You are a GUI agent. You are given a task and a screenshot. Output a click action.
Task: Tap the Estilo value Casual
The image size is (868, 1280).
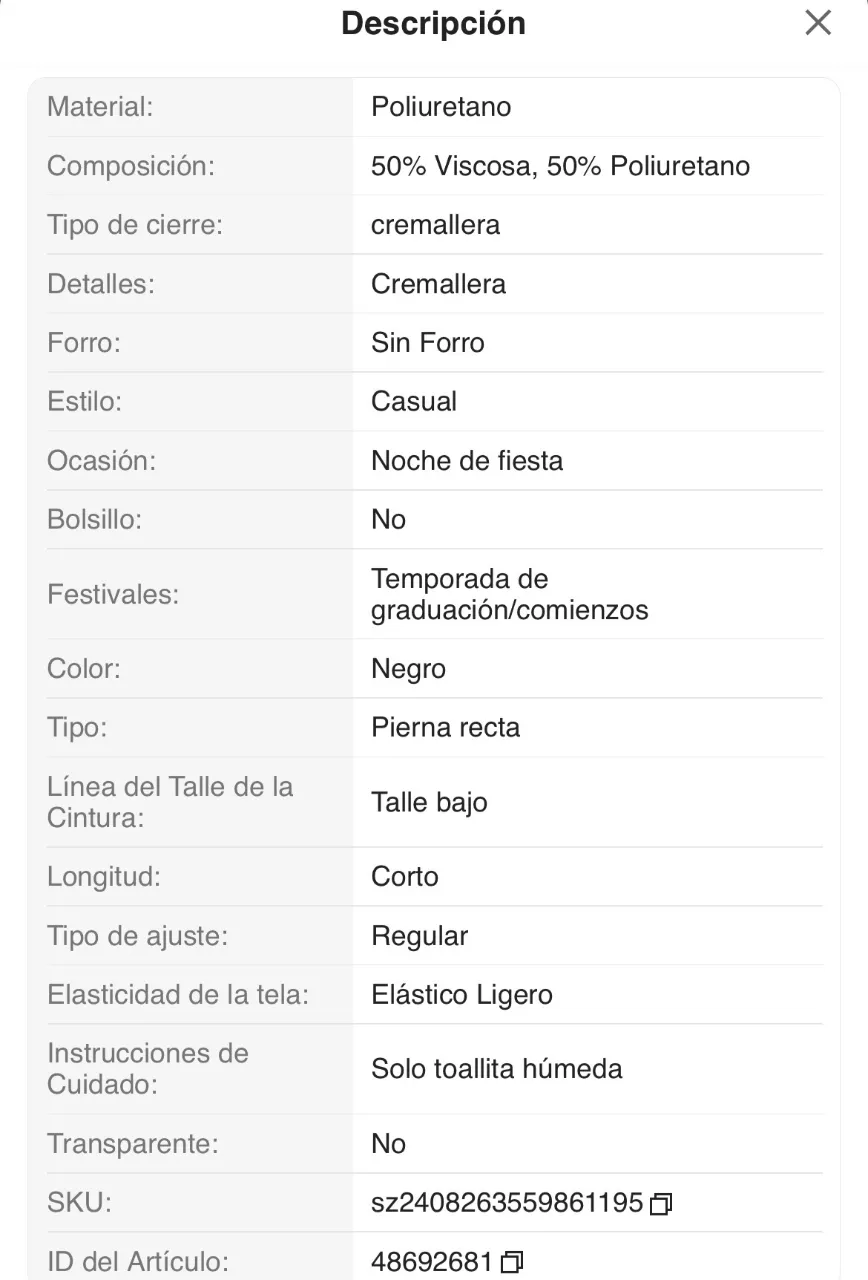coord(414,402)
